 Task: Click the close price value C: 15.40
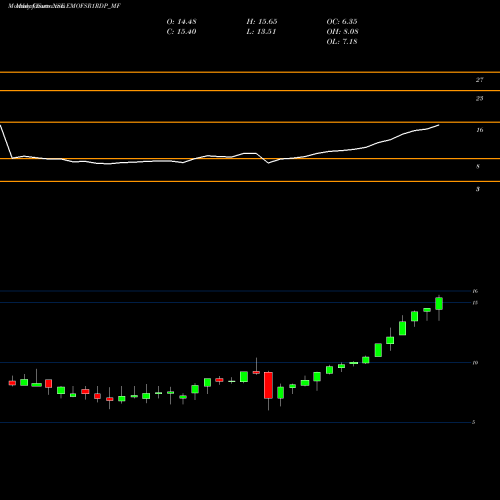[181, 32]
